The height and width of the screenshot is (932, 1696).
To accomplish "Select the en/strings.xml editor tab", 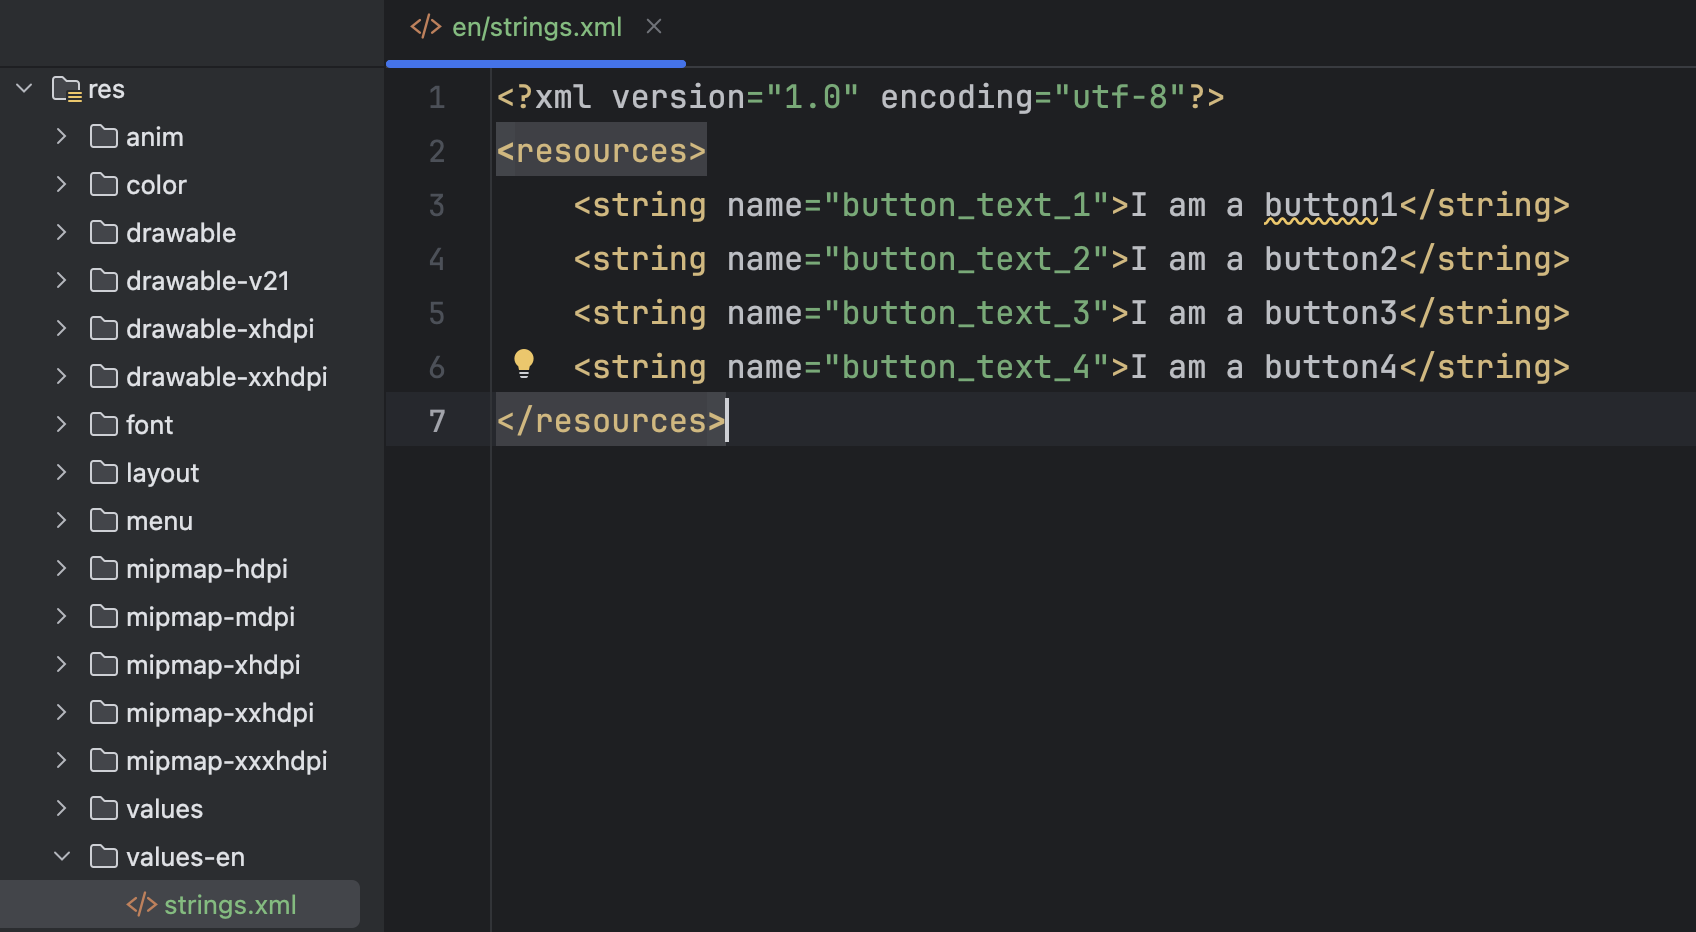I will pyautogui.click(x=536, y=28).
